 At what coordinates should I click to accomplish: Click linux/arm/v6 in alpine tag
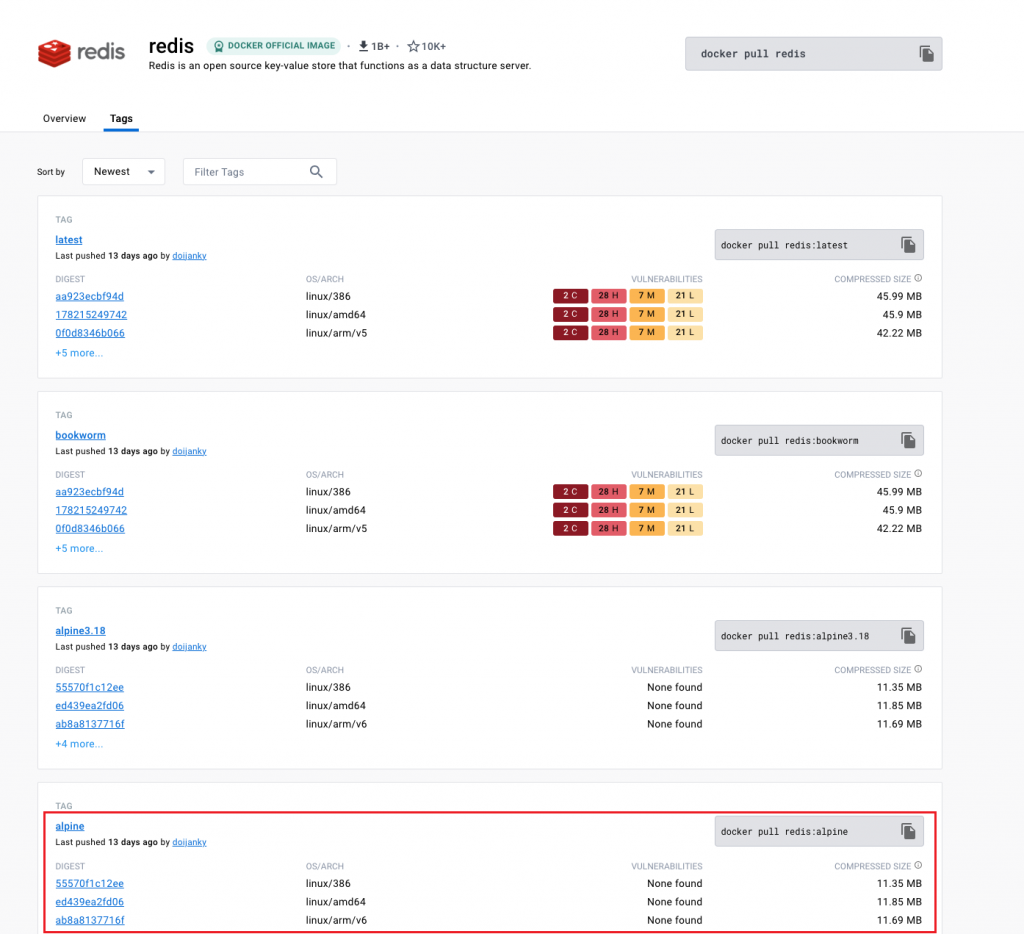pos(336,919)
